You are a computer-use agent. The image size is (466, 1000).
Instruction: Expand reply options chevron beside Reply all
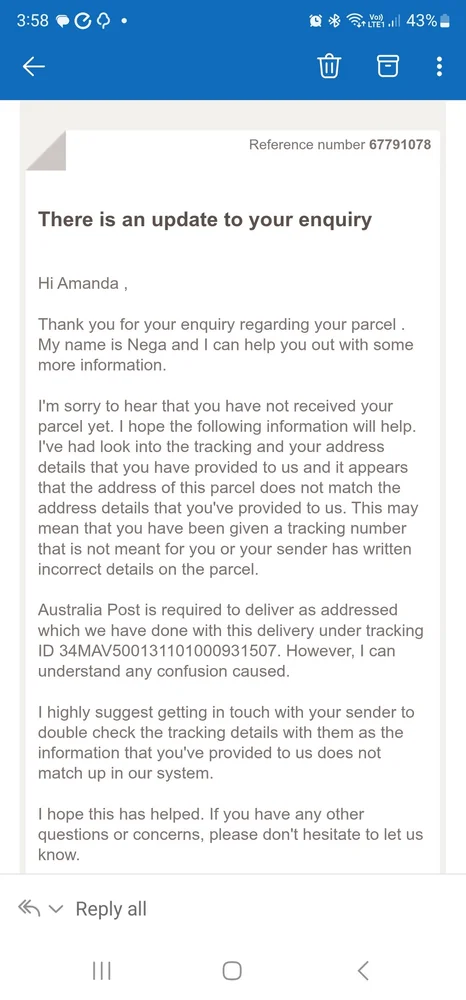[x=56, y=909]
